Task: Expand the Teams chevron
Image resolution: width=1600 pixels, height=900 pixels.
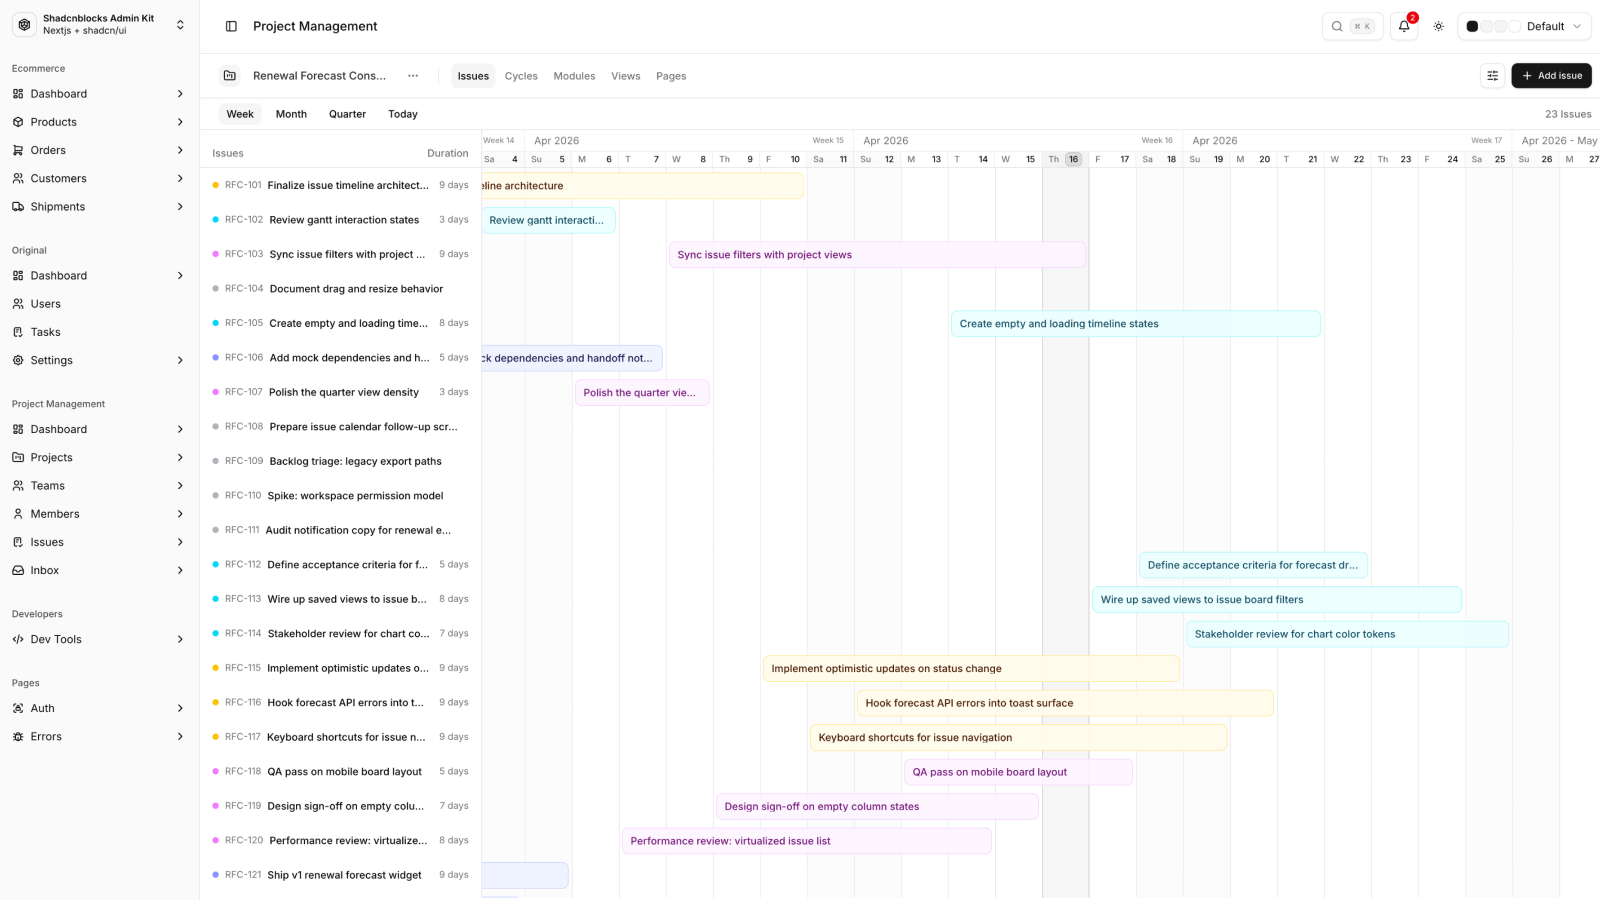Action: pyautogui.click(x=180, y=486)
